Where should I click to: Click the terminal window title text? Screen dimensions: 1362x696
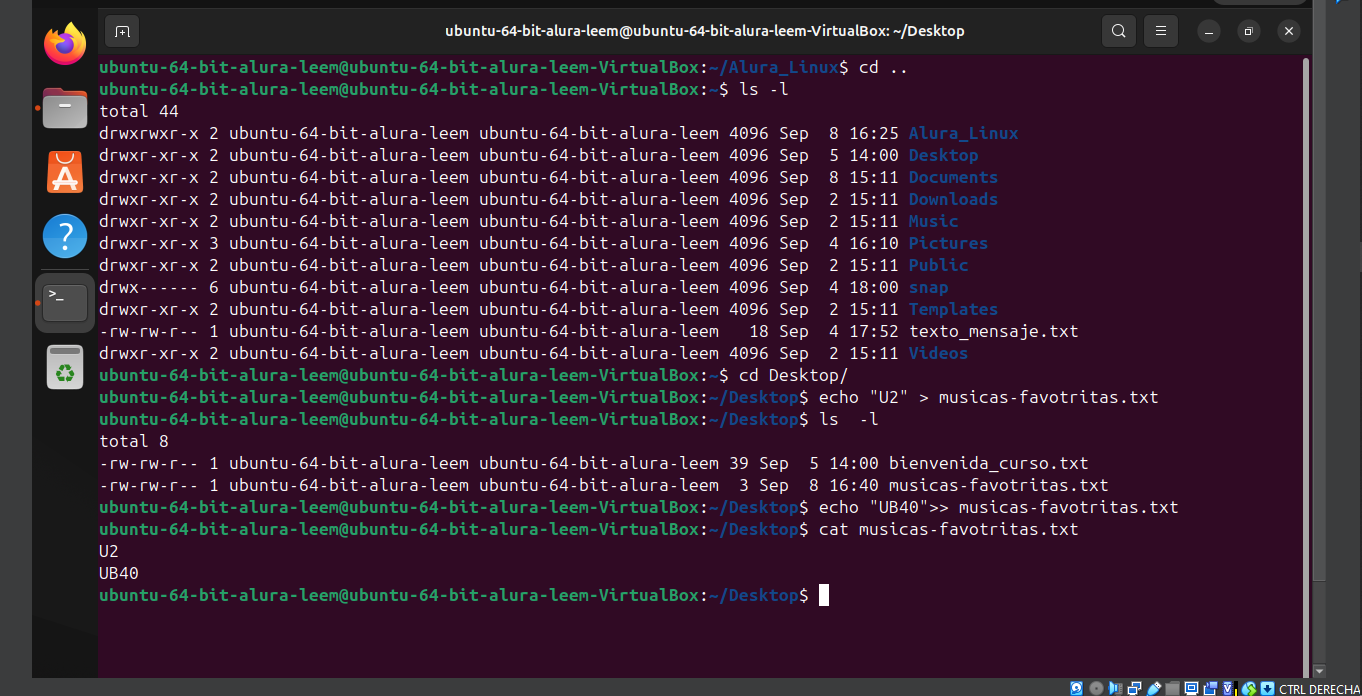tap(704, 31)
